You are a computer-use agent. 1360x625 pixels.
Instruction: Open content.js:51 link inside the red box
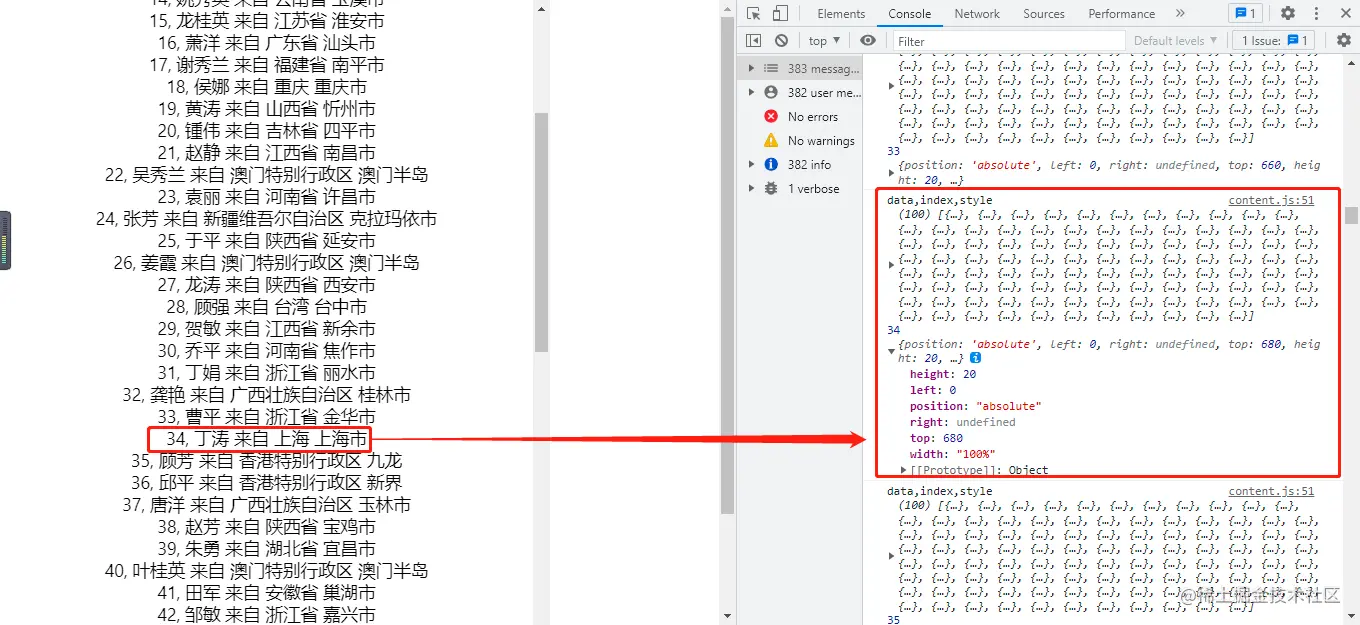click(x=1271, y=200)
